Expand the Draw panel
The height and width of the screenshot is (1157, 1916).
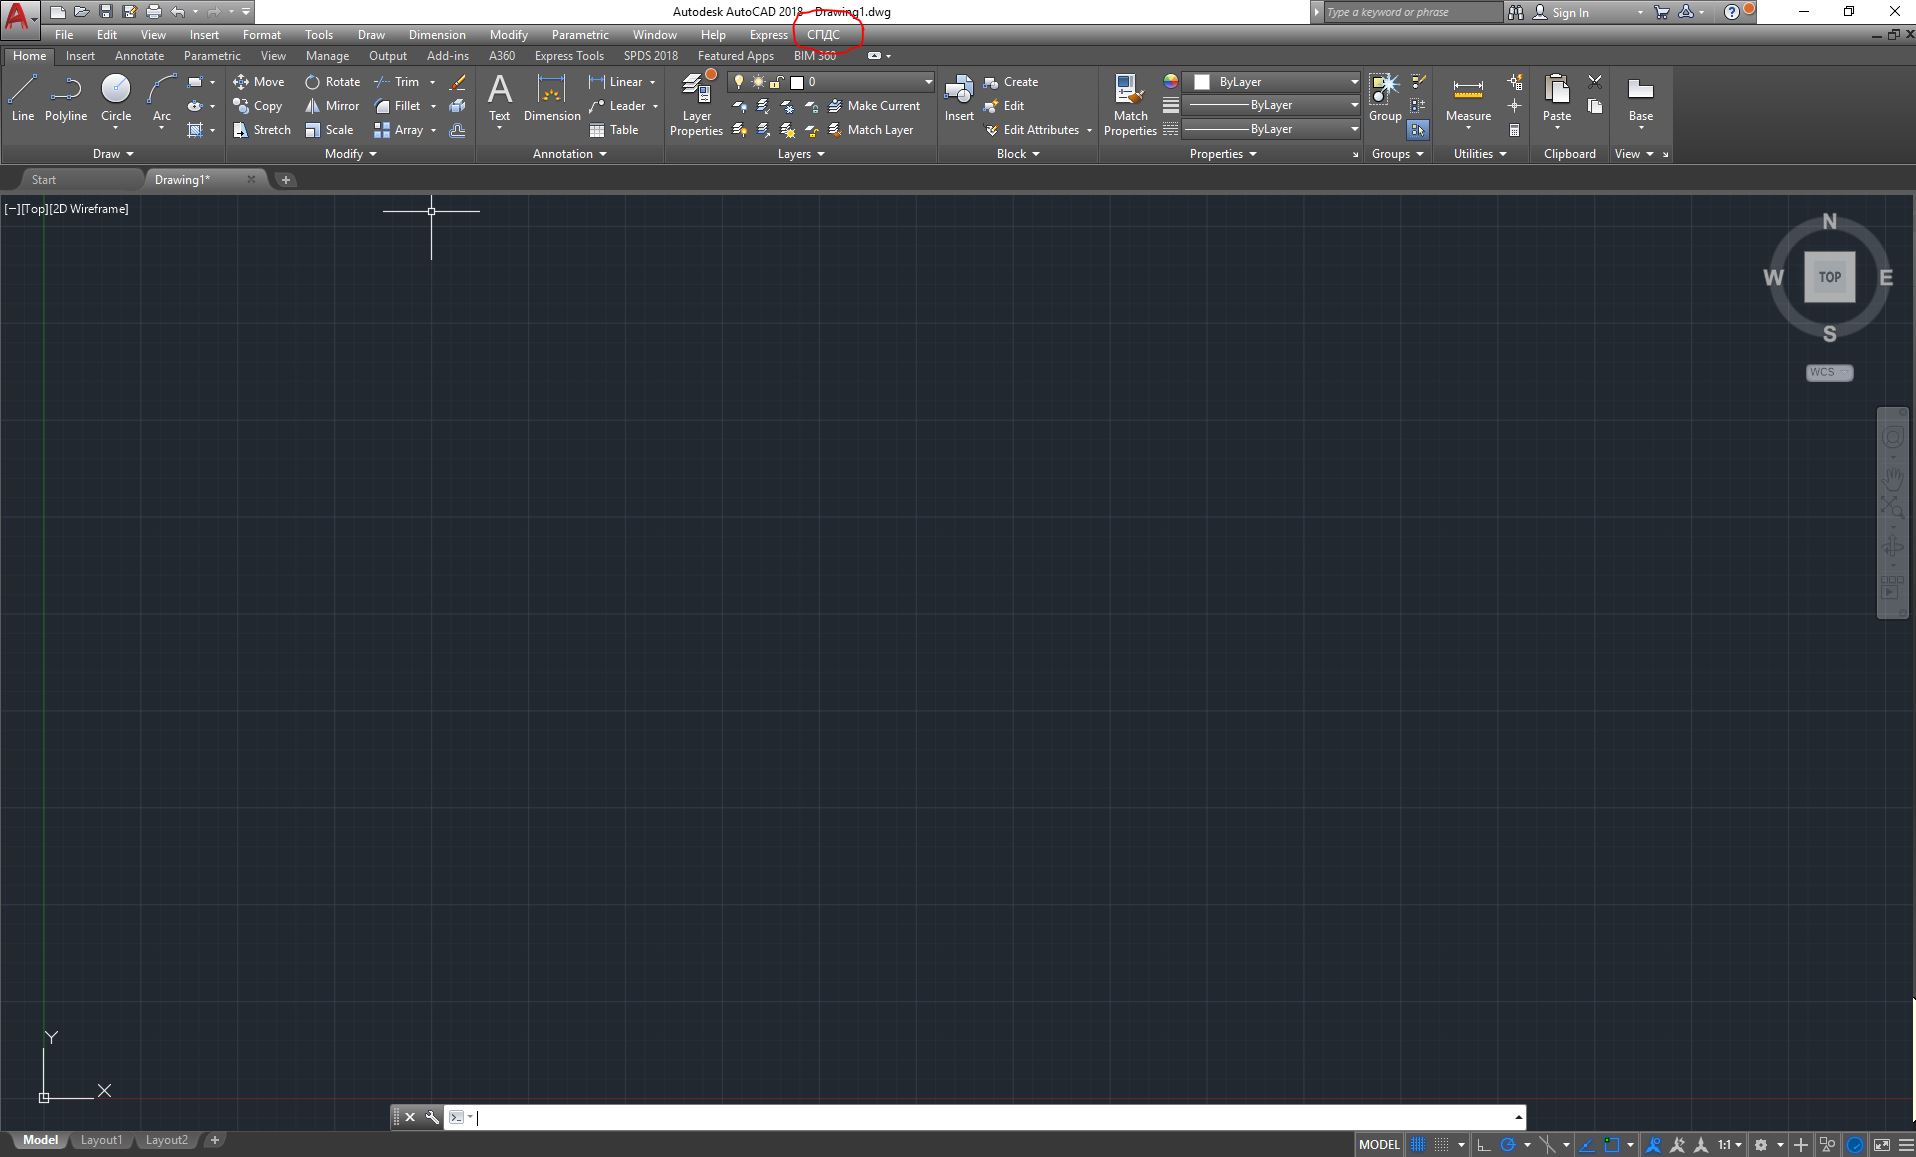click(x=128, y=153)
